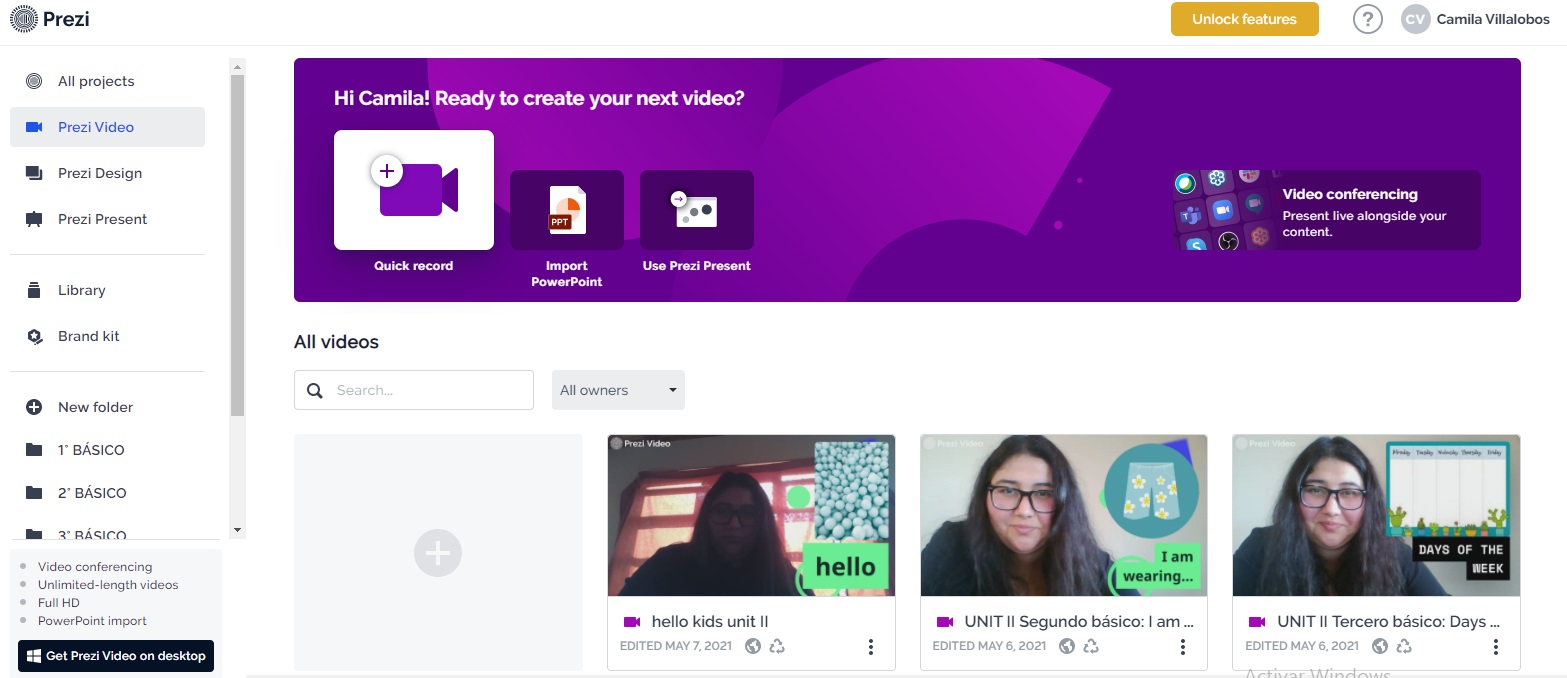Click the video conferencing apps icon grid
1567x678 pixels.
click(1224, 210)
